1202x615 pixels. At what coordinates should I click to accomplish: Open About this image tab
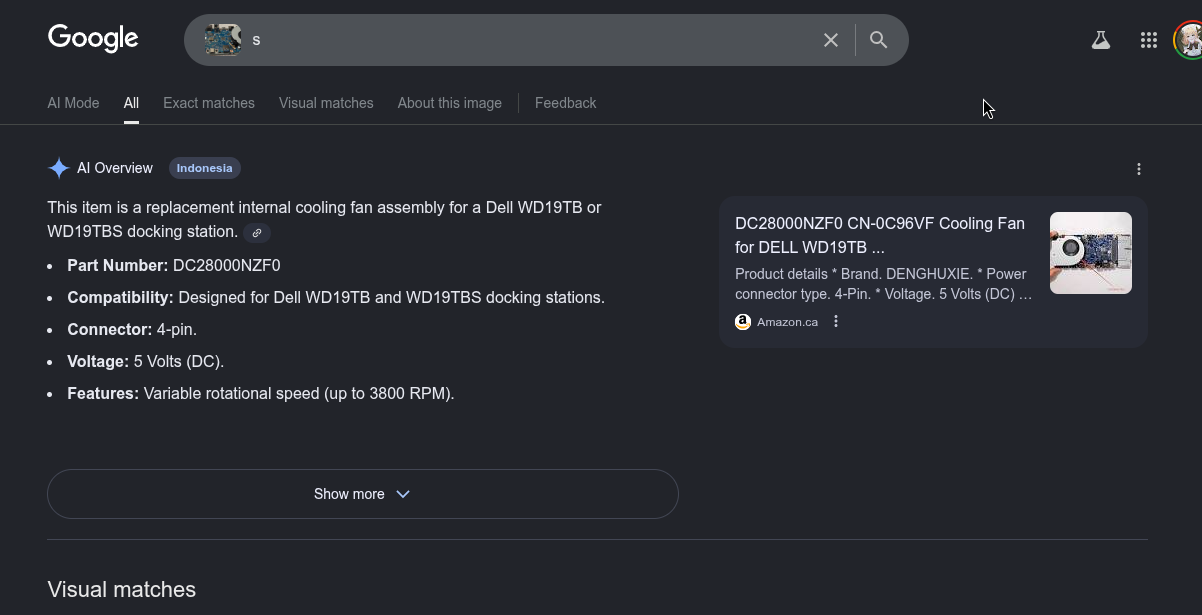[450, 103]
